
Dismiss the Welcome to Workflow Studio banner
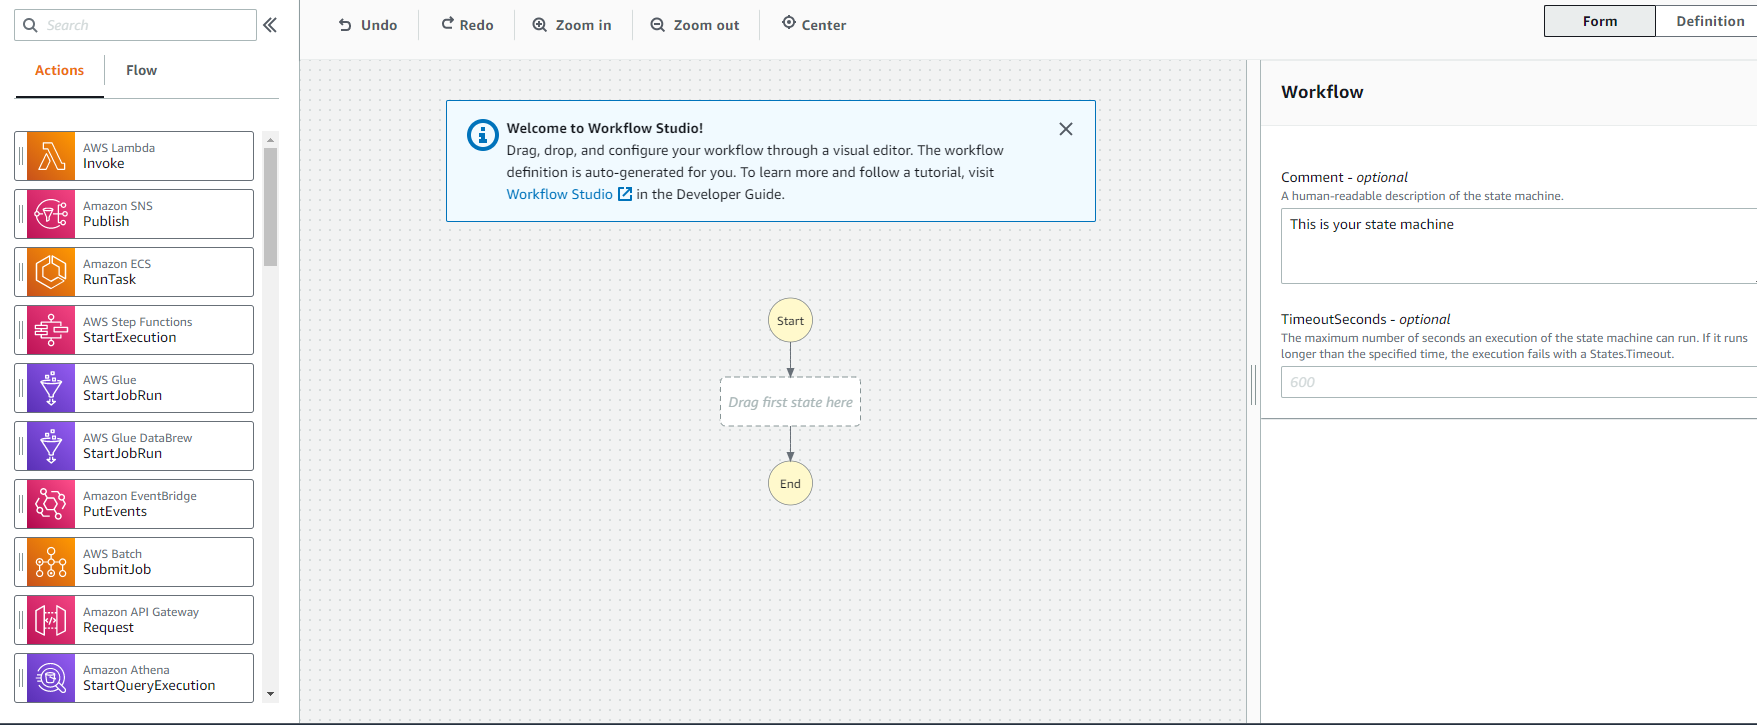tap(1066, 129)
